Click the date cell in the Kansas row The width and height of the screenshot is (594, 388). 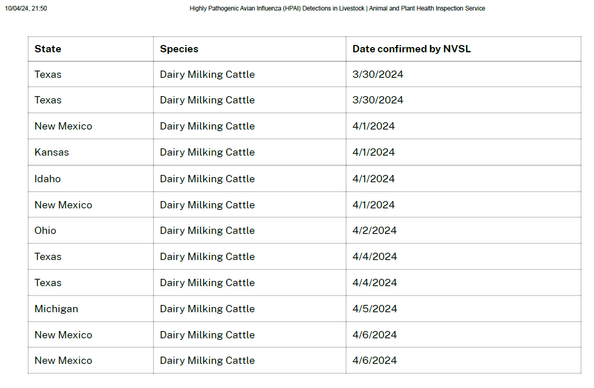463,152
